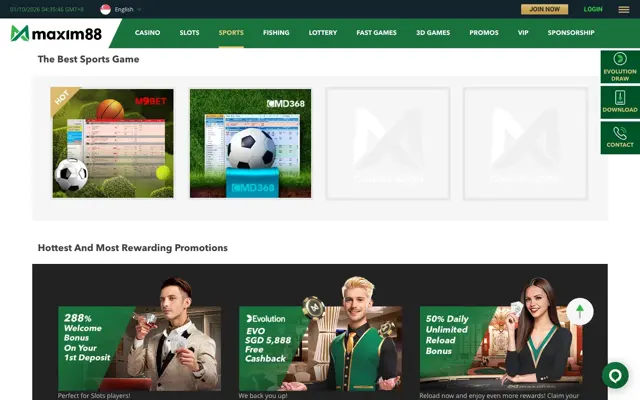This screenshot has width=640, height=400.
Task: Go to the PROMOS page
Action: coord(484,33)
